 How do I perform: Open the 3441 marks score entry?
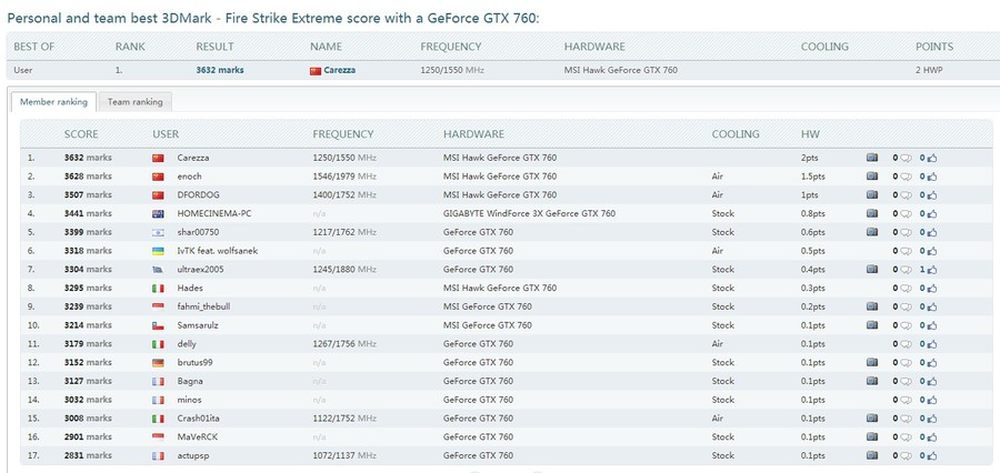pos(88,214)
